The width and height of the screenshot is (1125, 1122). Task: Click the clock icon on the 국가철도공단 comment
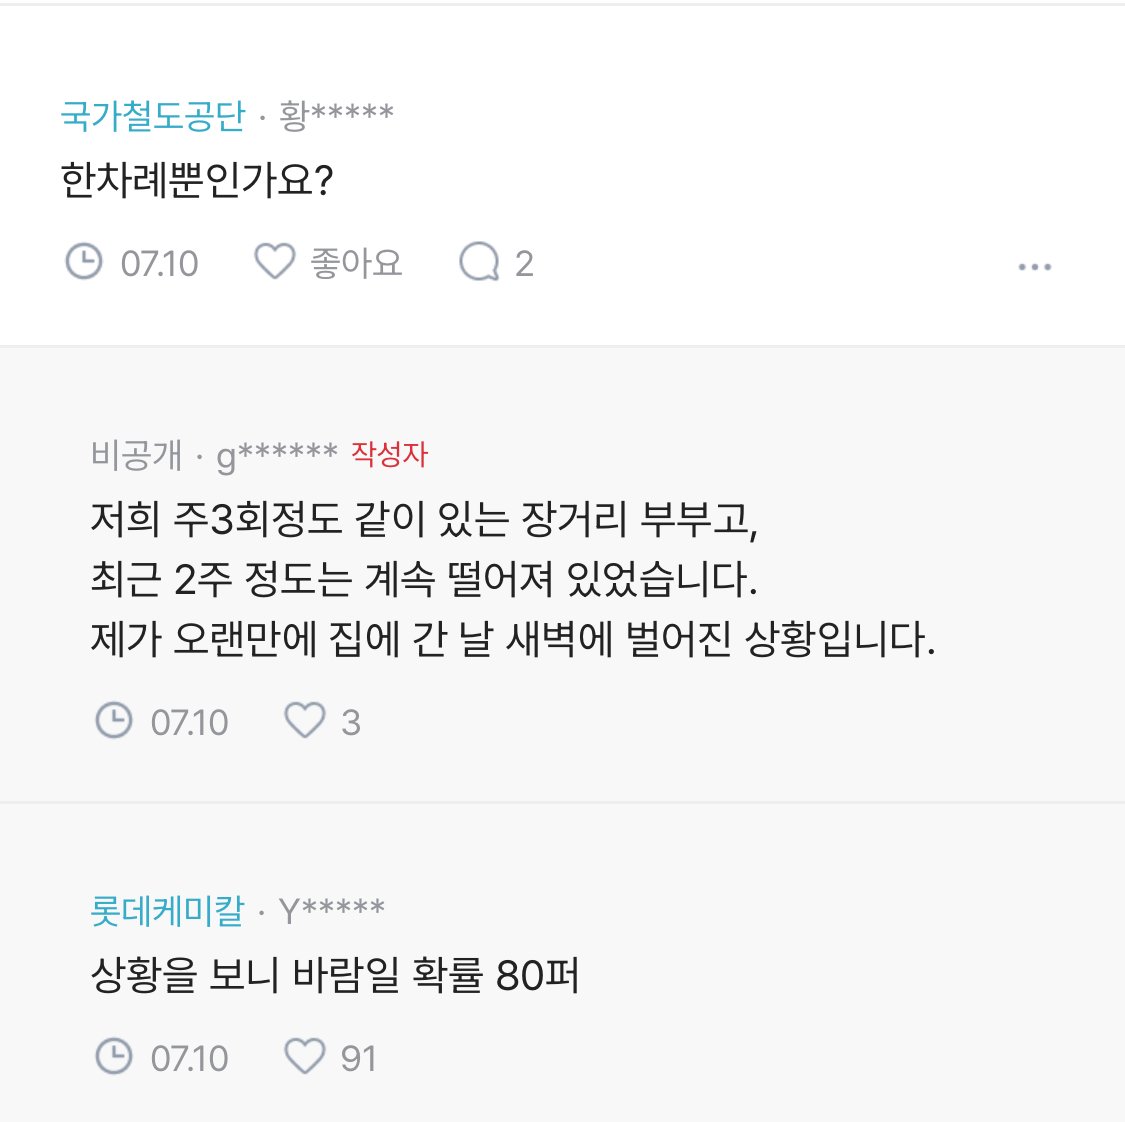pos(84,262)
